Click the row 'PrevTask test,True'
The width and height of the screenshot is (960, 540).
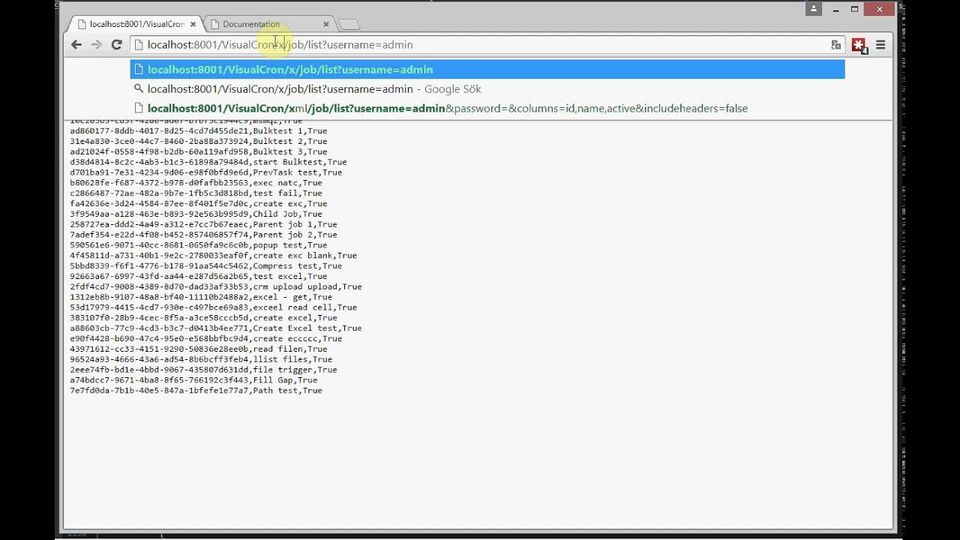(x=206, y=173)
